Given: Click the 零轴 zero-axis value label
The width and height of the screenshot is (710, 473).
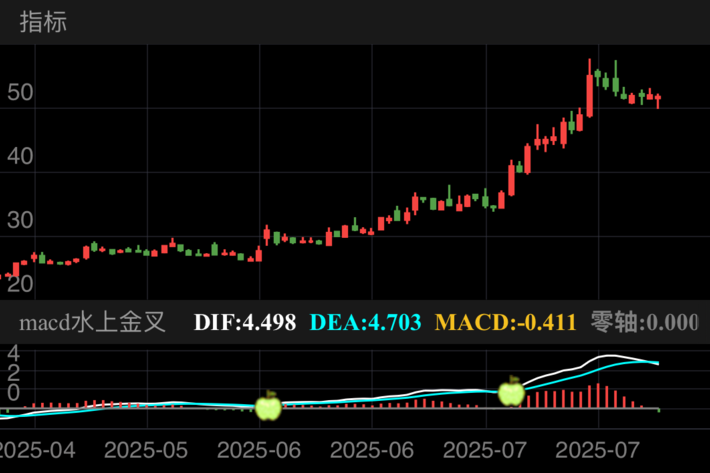Looking at the screenshot, I should (643, 322).
